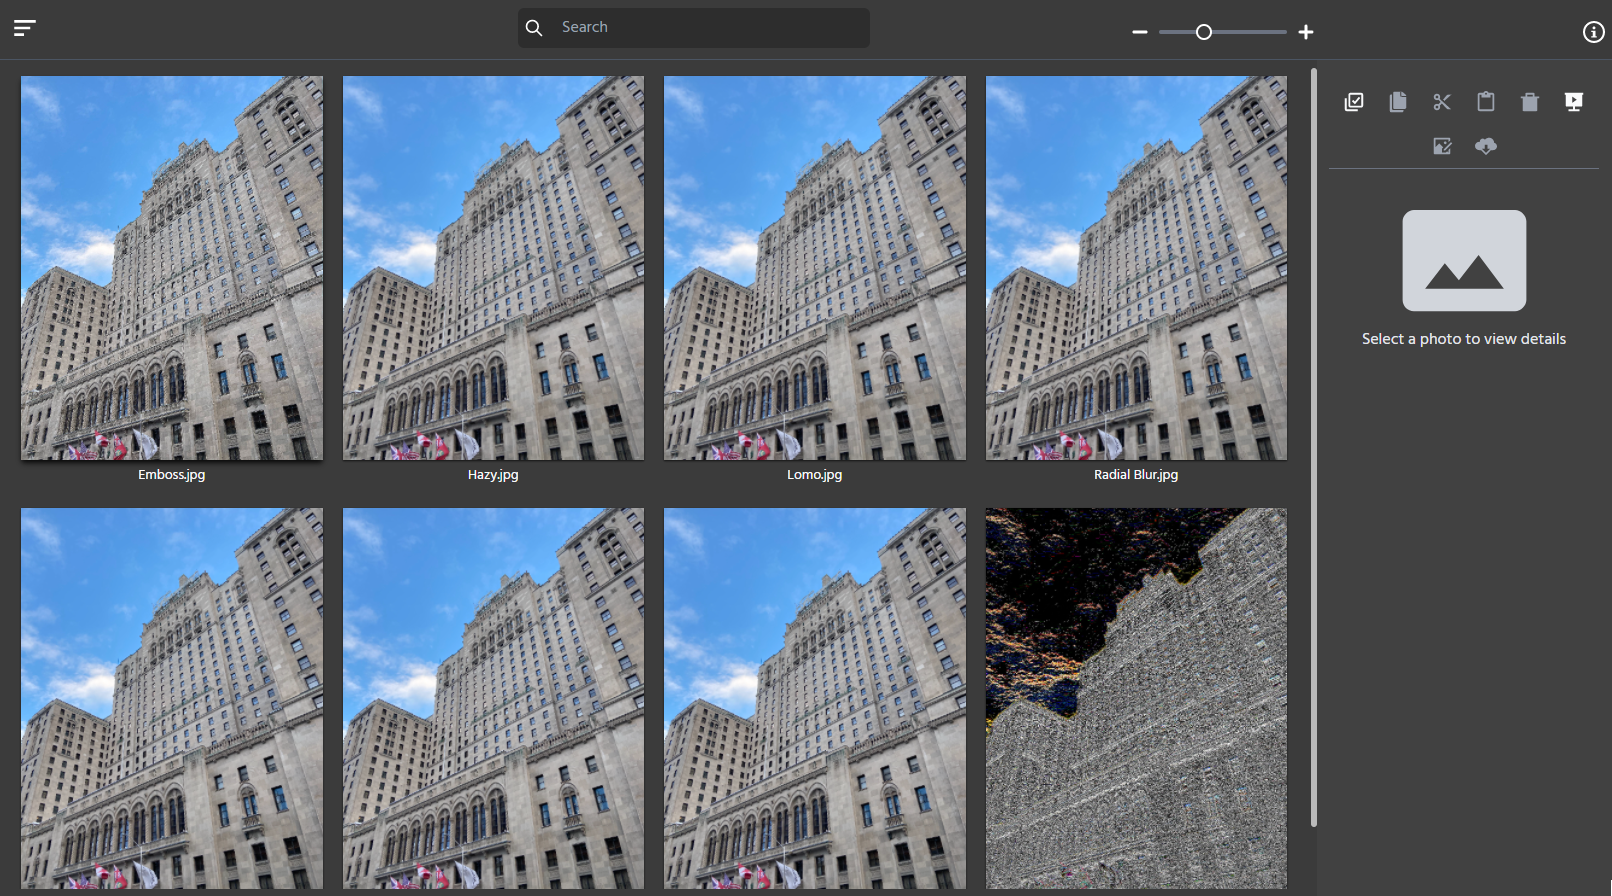This screenshot has height=896, width=1612.
Task: Decrease thumbnail size with minus button
Action: pyautogui.click(x=1140, y=32)
